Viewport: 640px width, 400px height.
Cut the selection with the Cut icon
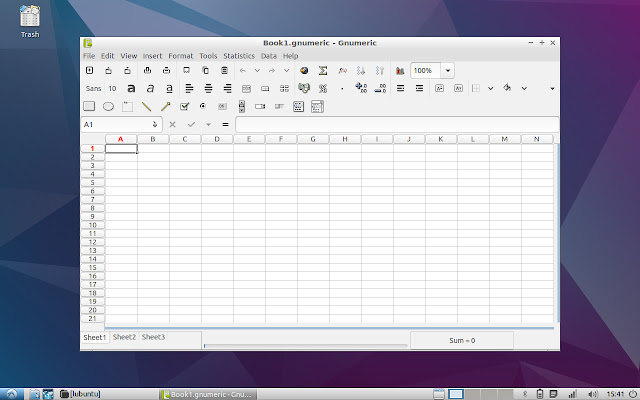click(x=186, y=70)
